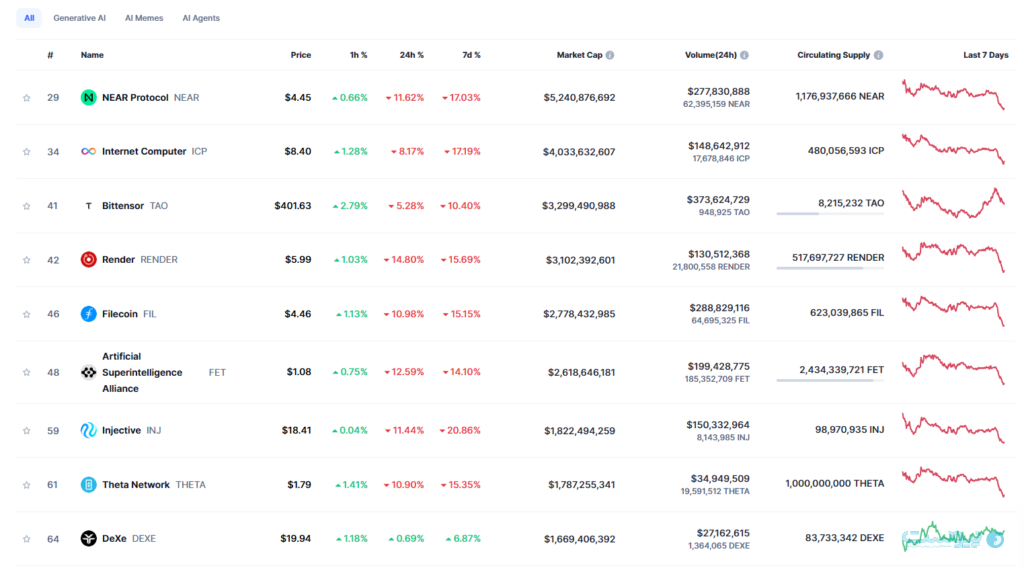
Task: Open the Bittensor coin page
Action: (x=123, y=206)
